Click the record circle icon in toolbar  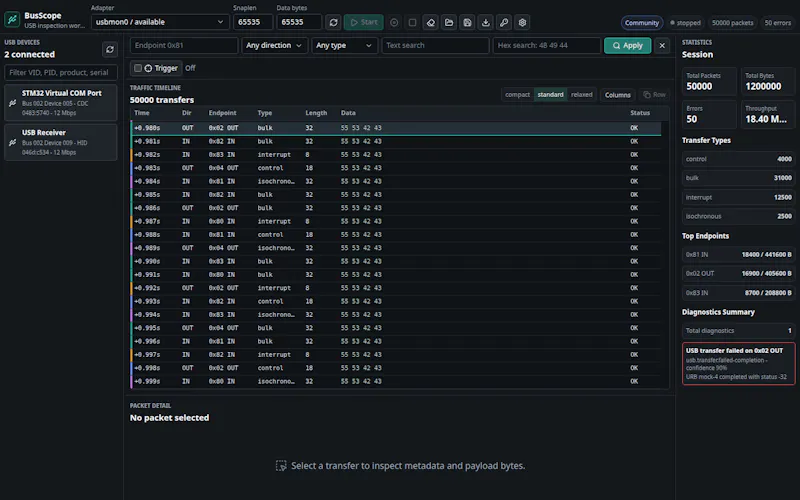(x=394, y=22)
